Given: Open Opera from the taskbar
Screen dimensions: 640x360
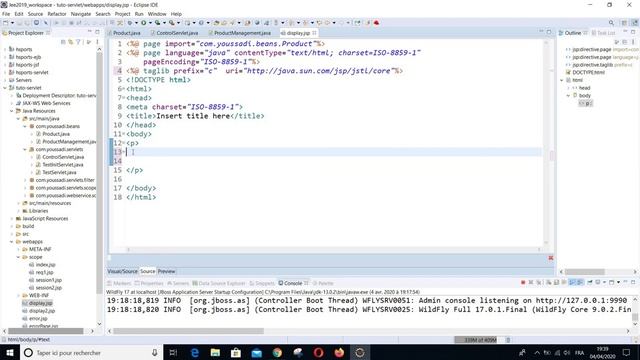Looking at the screenshot, I should pos(318,352).
